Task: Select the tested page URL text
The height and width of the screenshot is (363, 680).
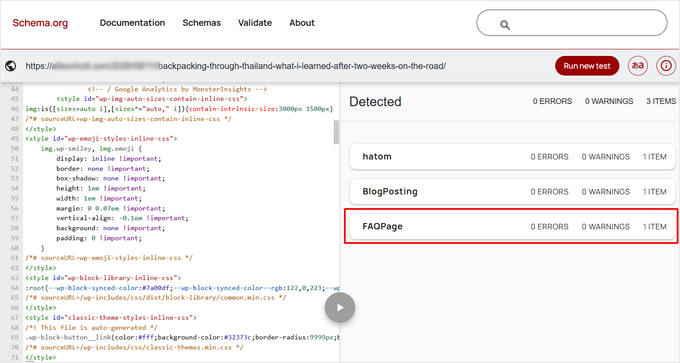Action: [235, 66]
